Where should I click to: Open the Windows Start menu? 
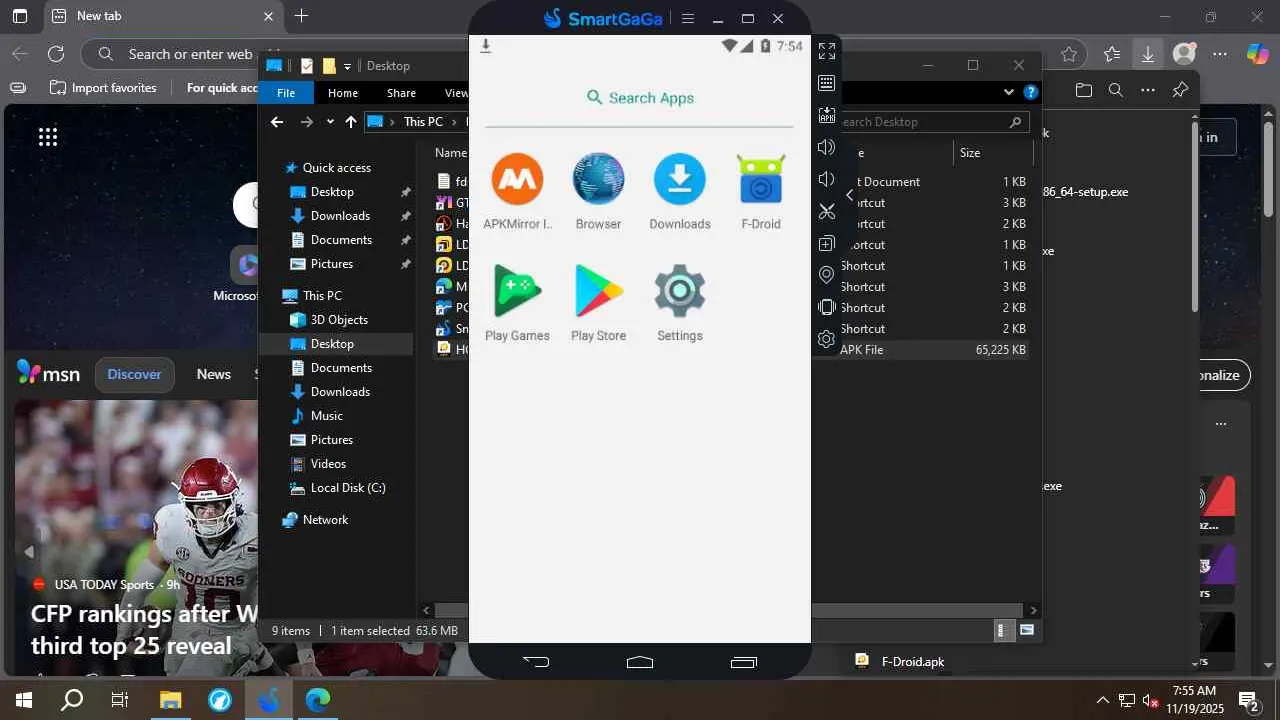24,700
